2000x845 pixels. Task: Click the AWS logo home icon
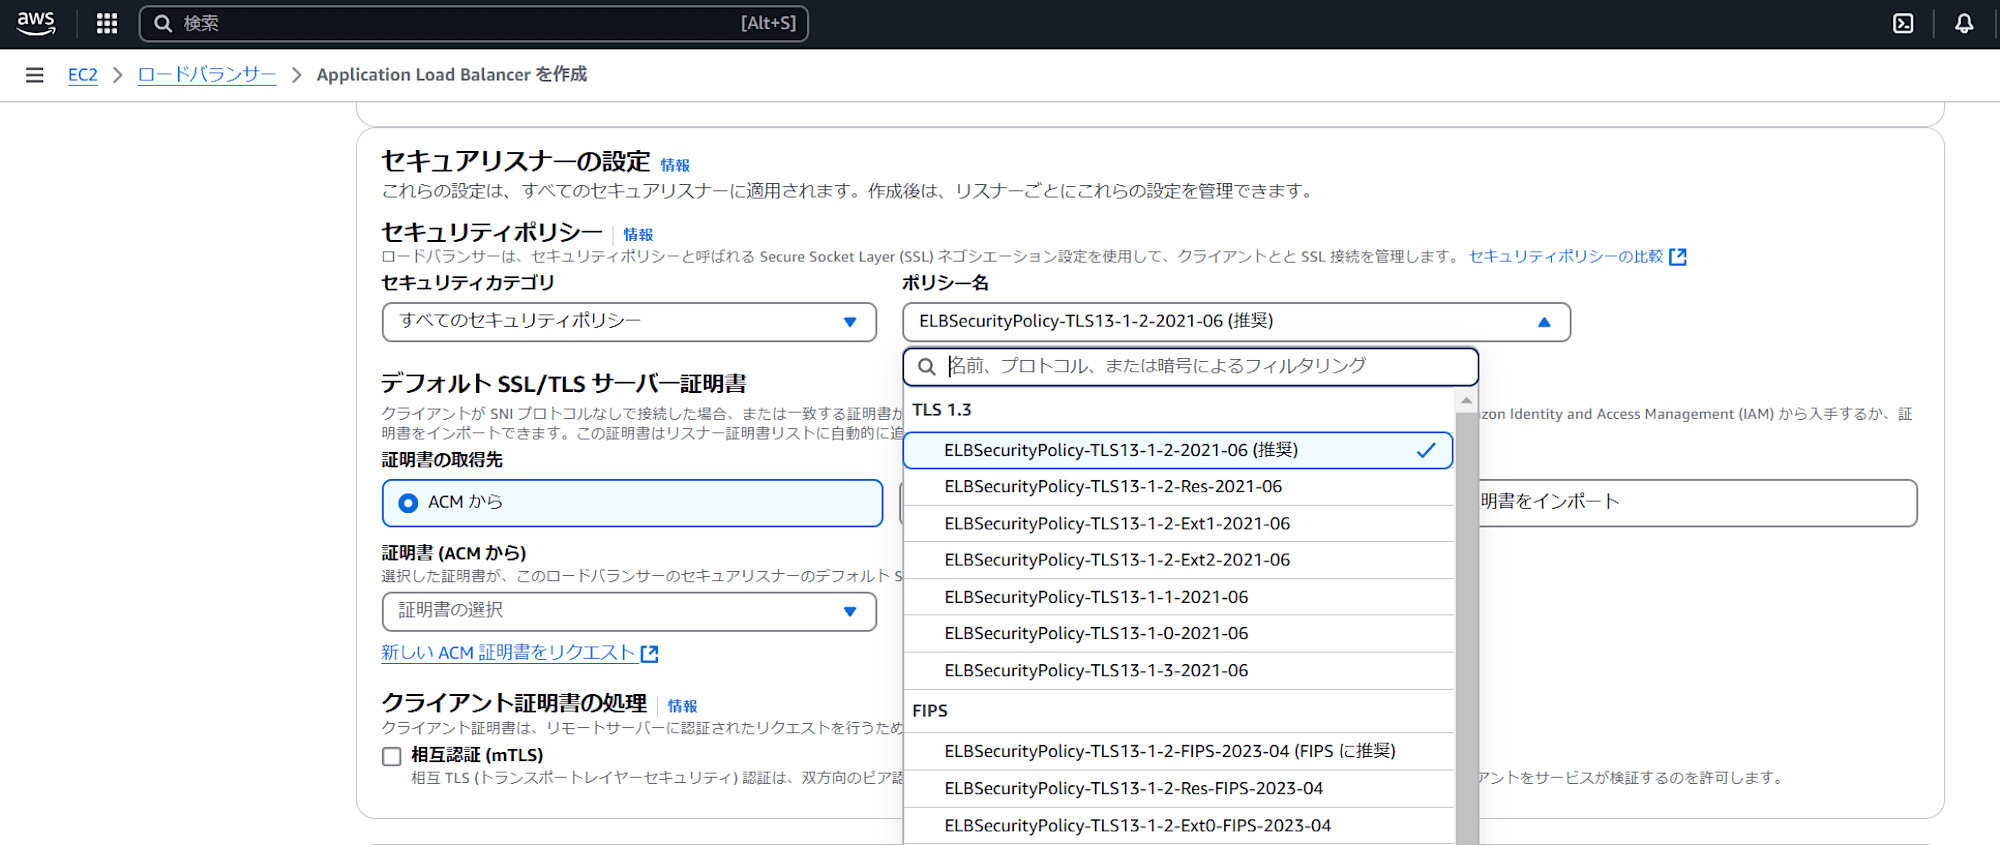[x=36, y=23]
